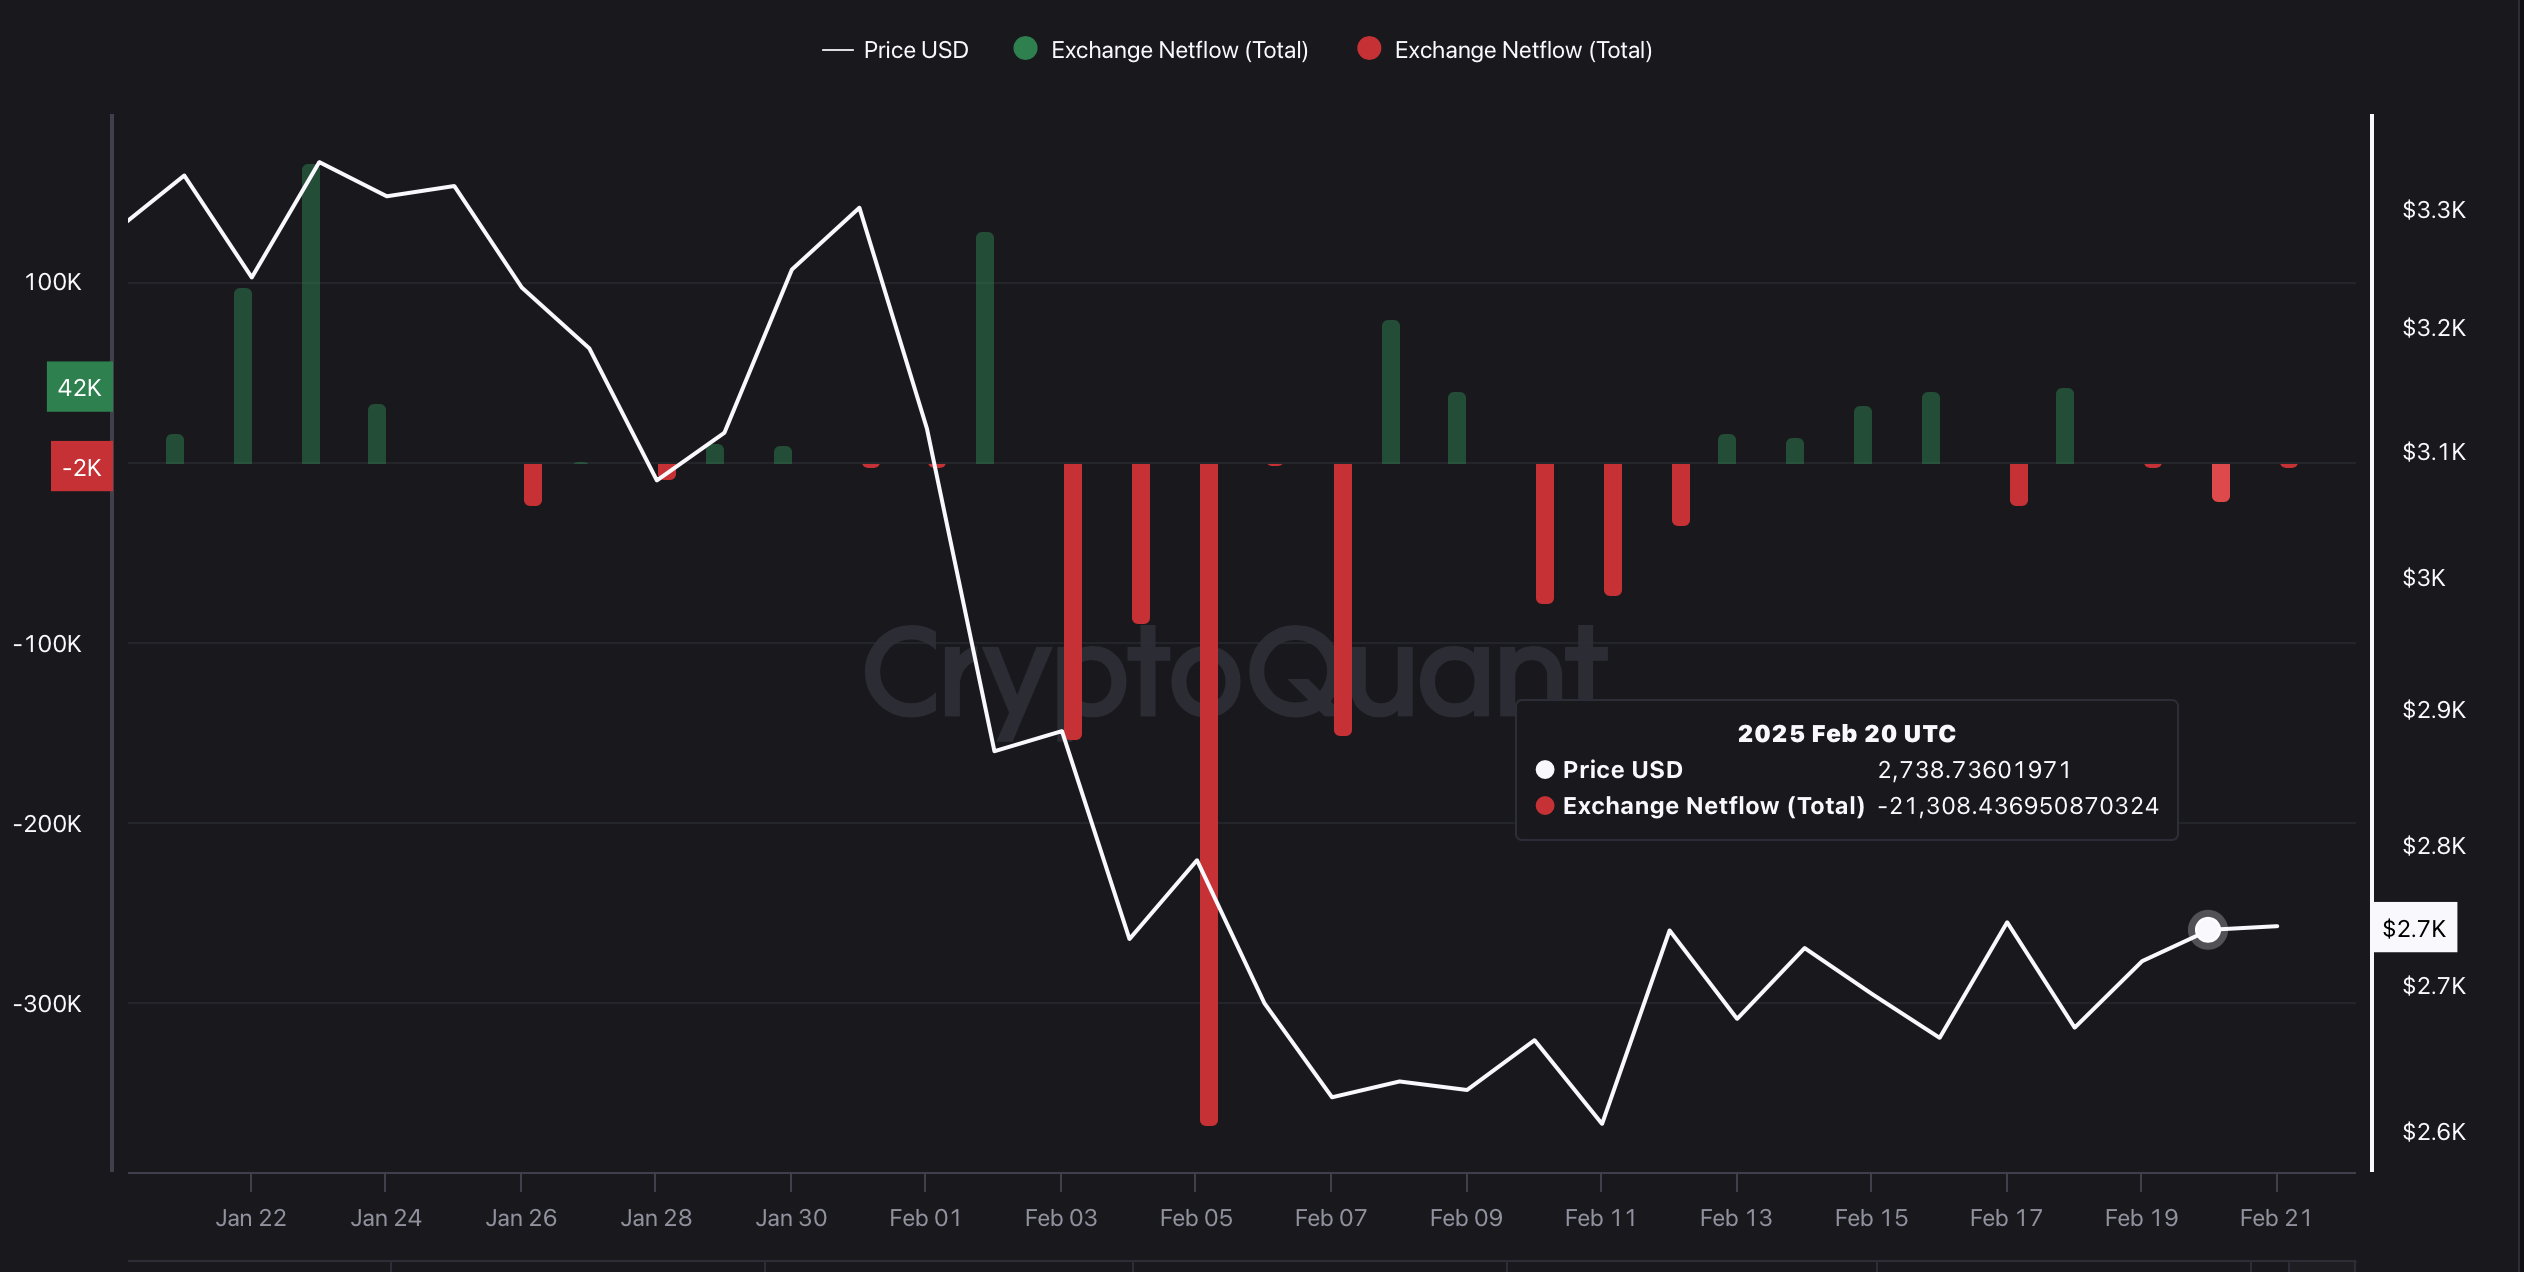Click the tooltip title 2025 Feb 20 UTC
The image size is (2524, 1272).
pyautogui.click(x=1846, y=733)
